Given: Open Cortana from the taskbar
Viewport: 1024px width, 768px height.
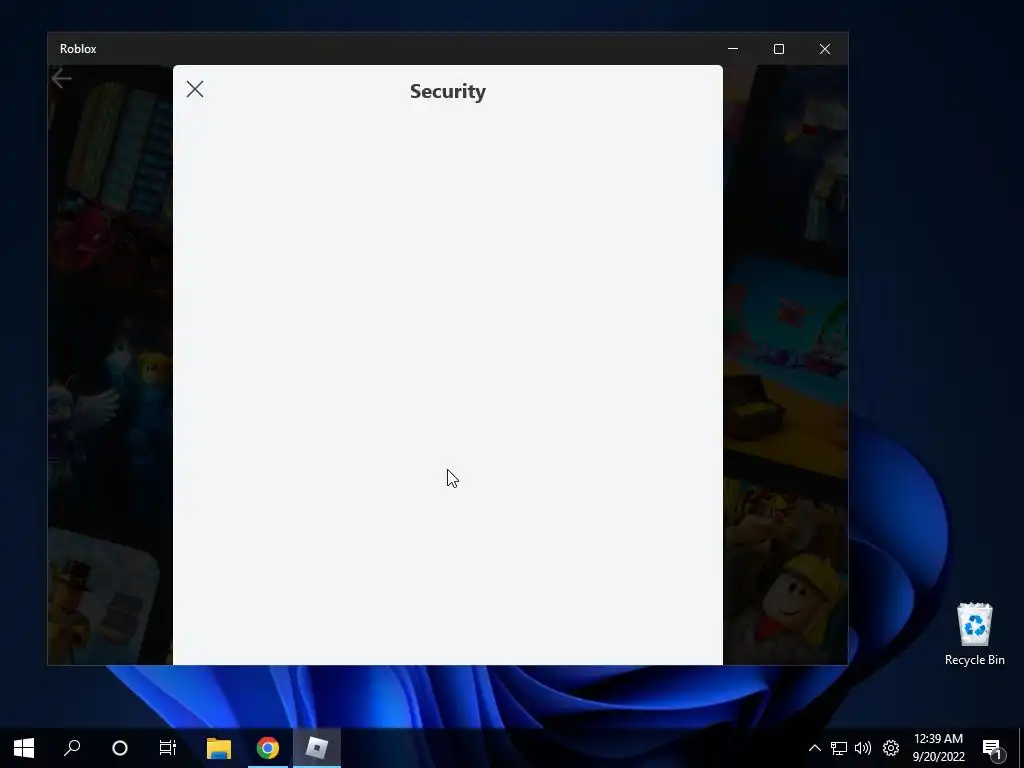Looking at the screenshot, I should click(x=120, y=748).
